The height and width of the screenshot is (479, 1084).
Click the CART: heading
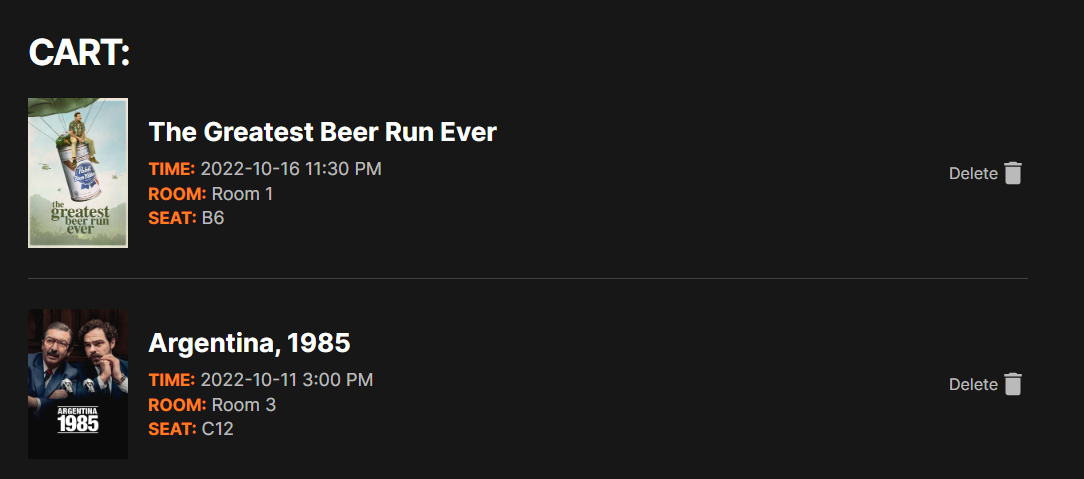coord(80,52)
